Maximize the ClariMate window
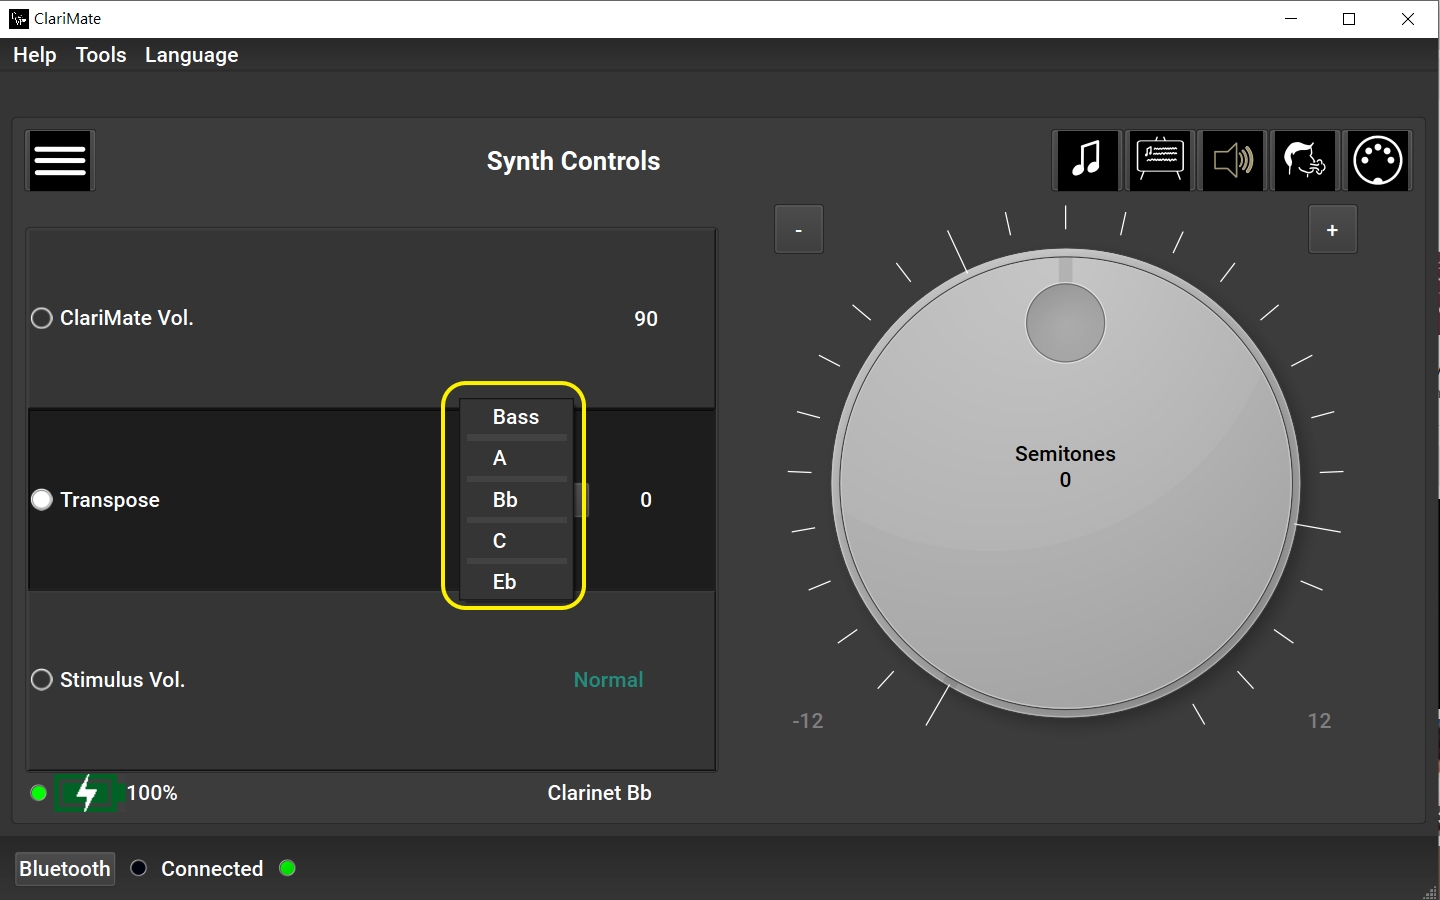This screenshot has width=1440, height=900. coord(1349,19)
